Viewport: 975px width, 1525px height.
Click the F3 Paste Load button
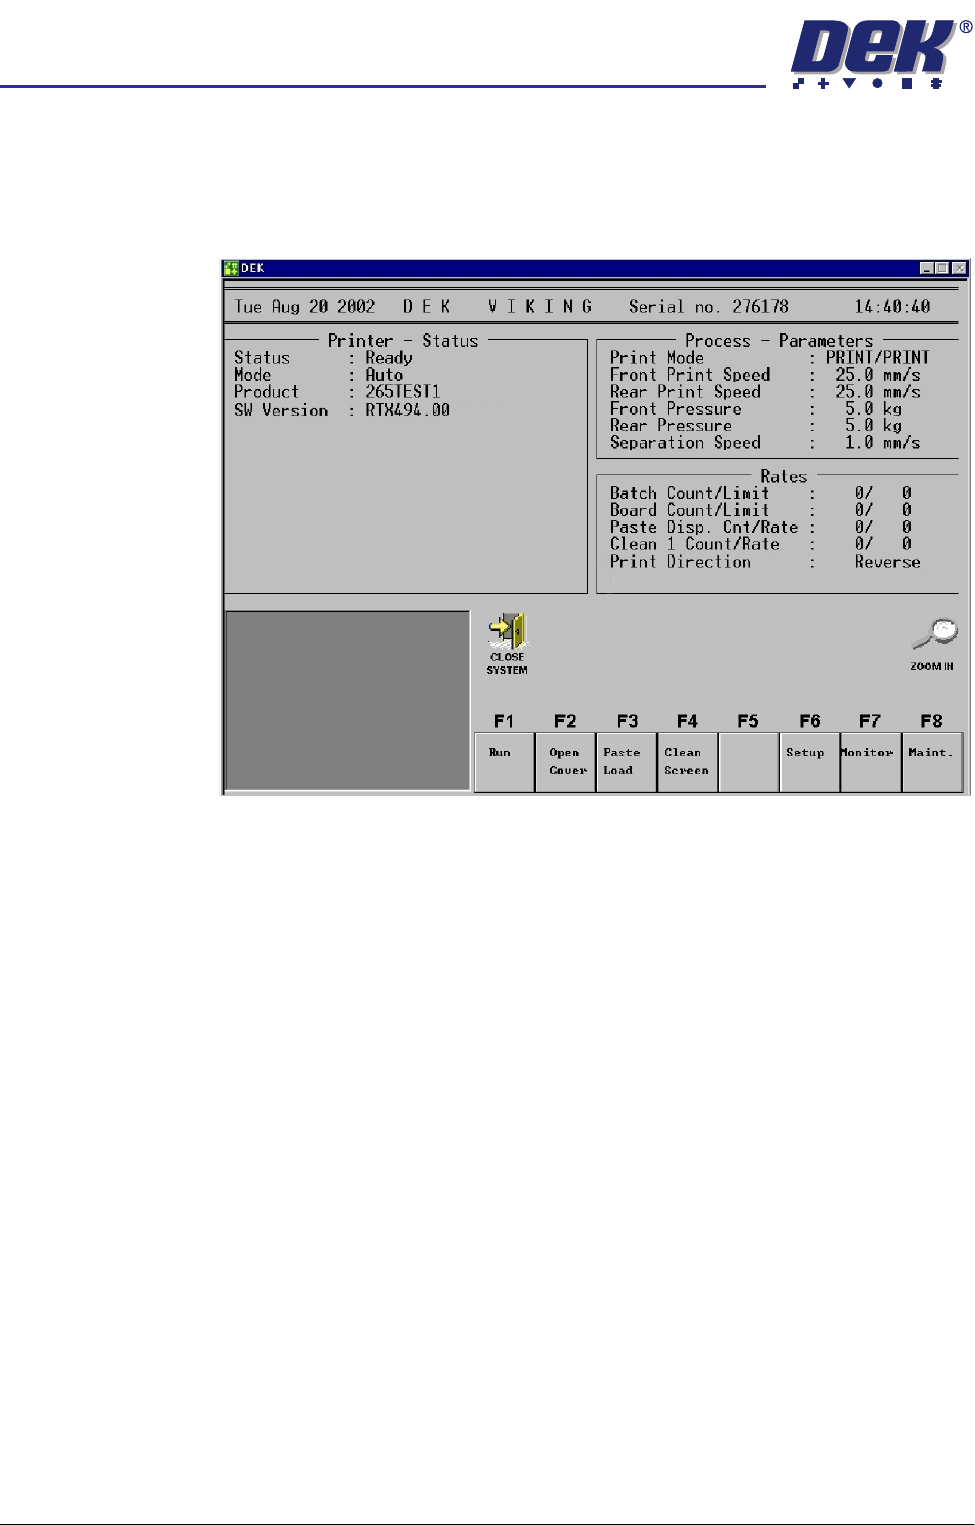pyautogui.click(x=627, y=762)
